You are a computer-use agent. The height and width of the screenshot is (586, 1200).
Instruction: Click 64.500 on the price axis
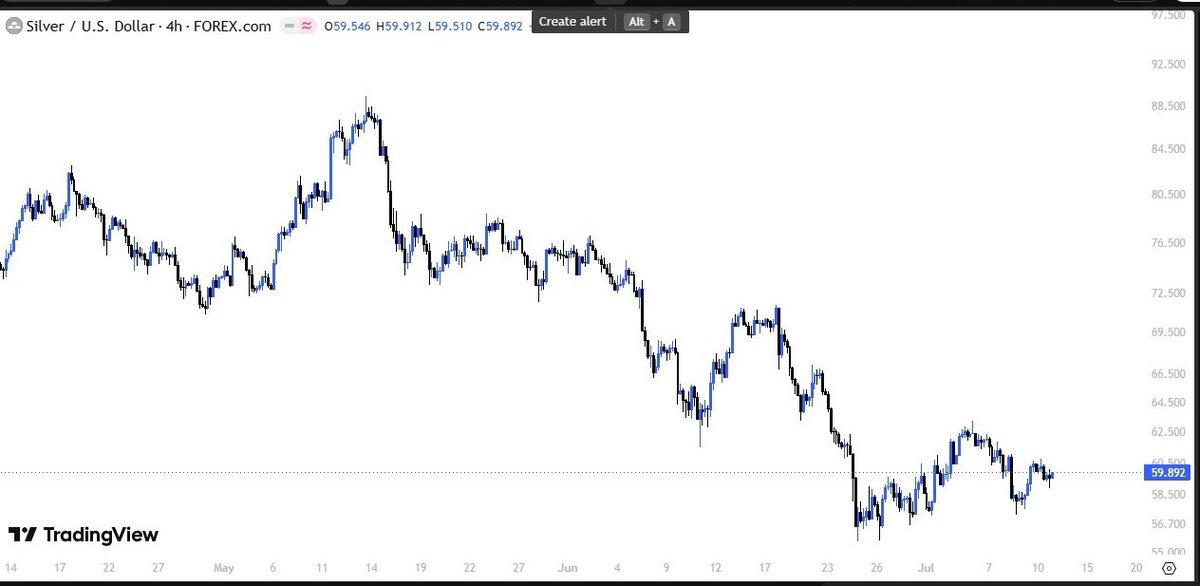point(1168,403)
